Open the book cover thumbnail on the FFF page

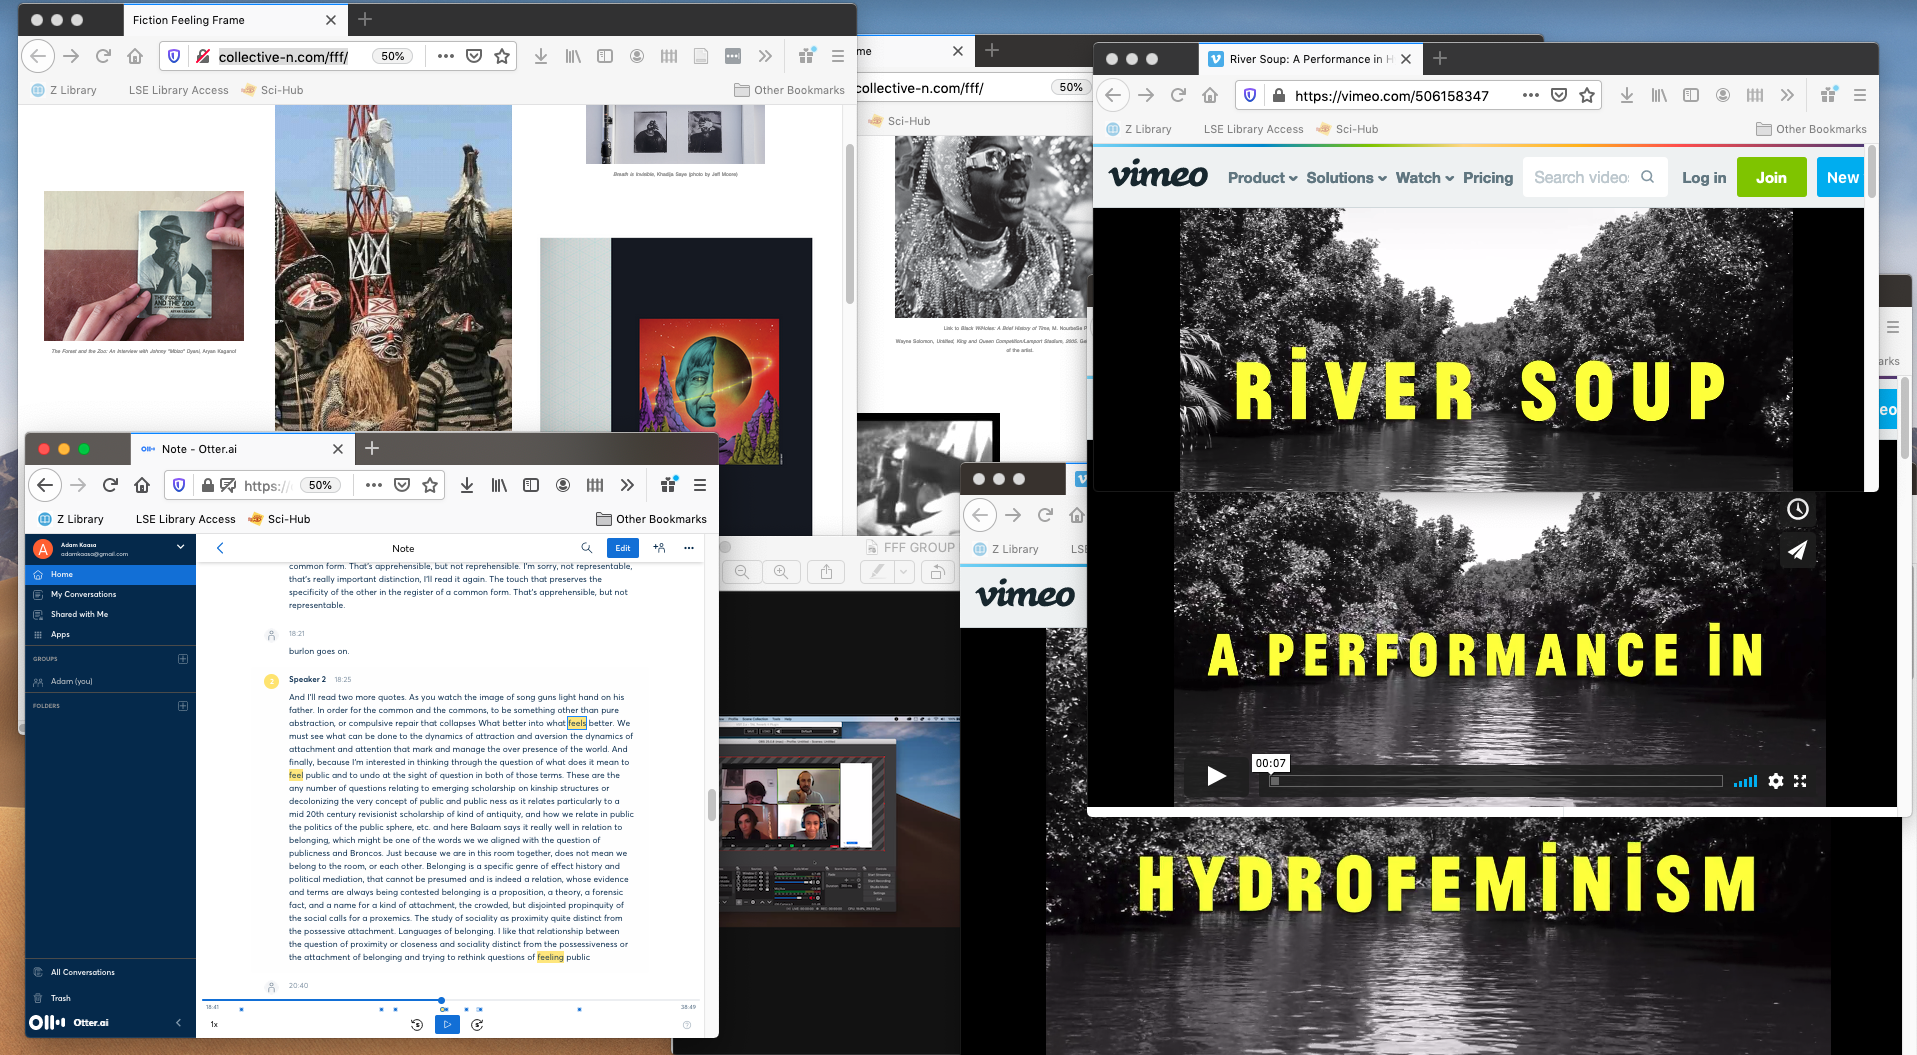point(144,266)
